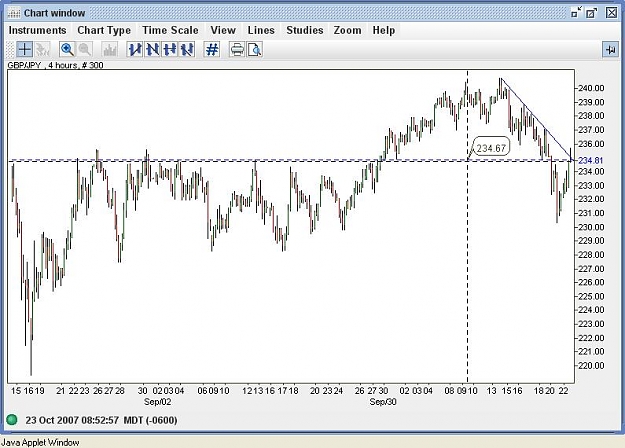Select the falling trend line tool

[152, 49]
